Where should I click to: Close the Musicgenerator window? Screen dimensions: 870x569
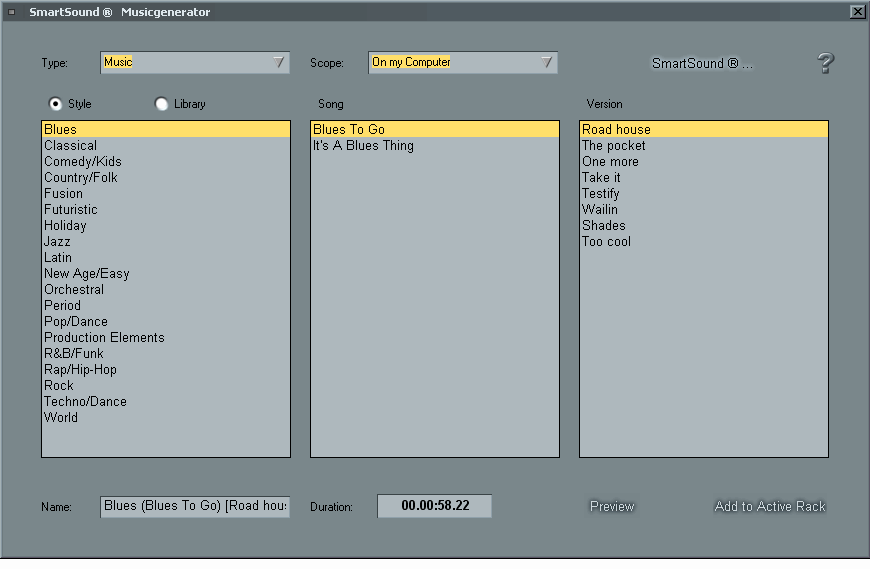(857, 12)
